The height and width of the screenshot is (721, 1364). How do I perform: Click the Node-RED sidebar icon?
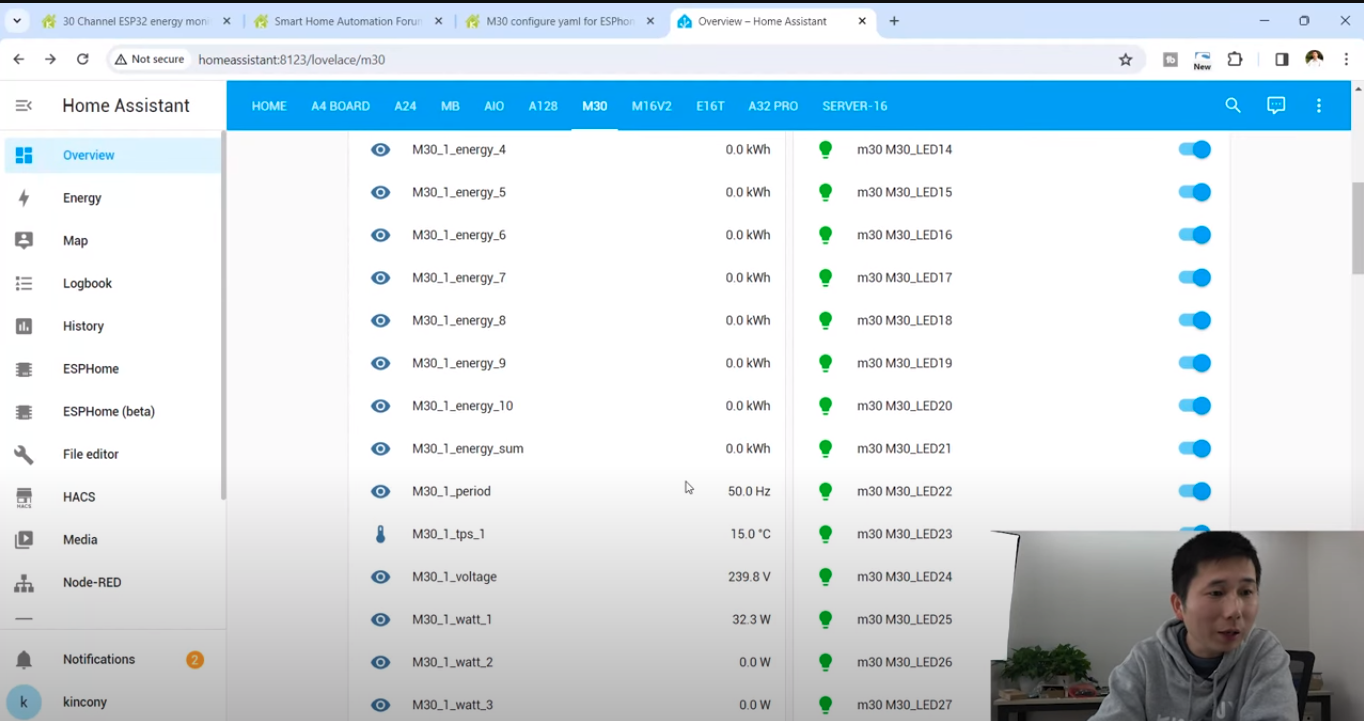coord(24,582)
